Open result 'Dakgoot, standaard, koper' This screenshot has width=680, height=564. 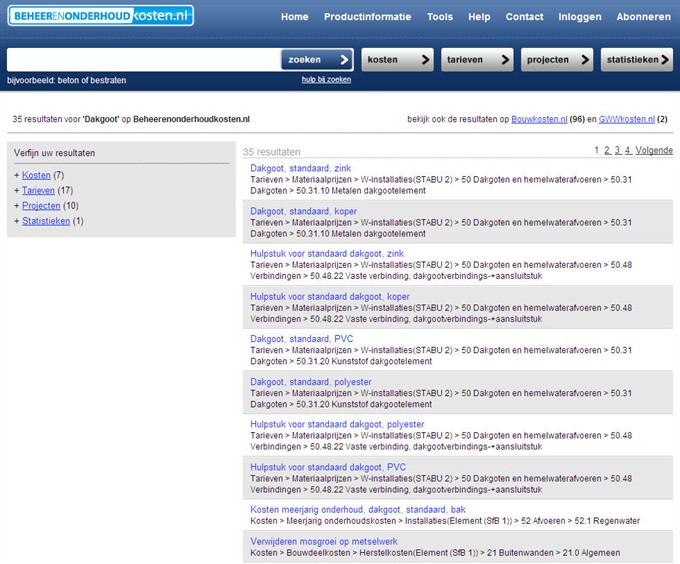(x=304, y=211)
